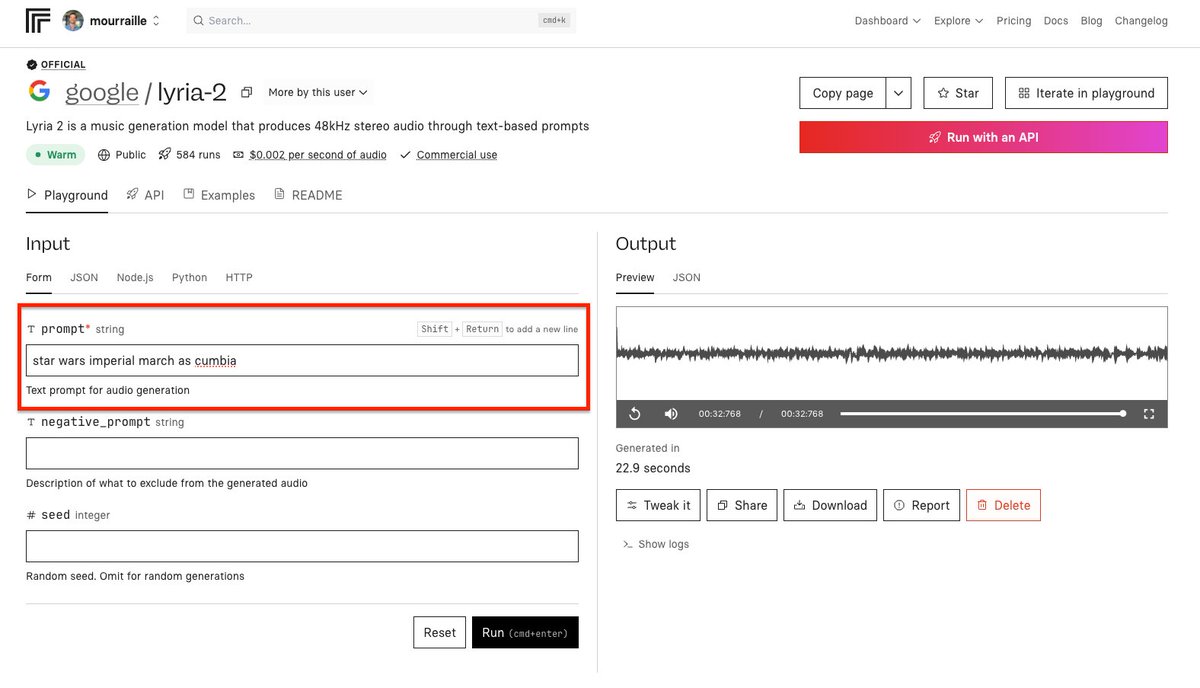Expand More by this user dropdown
The image size is (1200, 688).
pyautogui.click(x=318, y=92)
